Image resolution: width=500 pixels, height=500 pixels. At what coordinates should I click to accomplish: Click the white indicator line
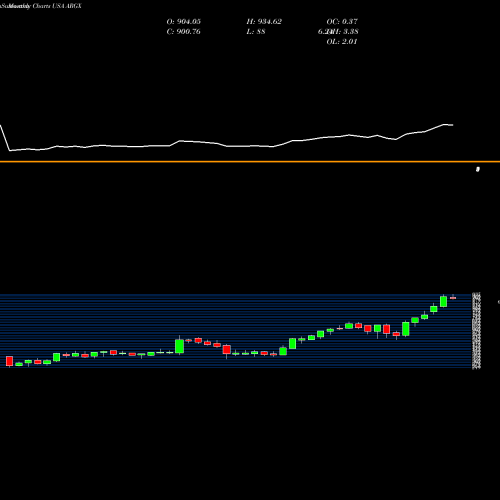227,138
